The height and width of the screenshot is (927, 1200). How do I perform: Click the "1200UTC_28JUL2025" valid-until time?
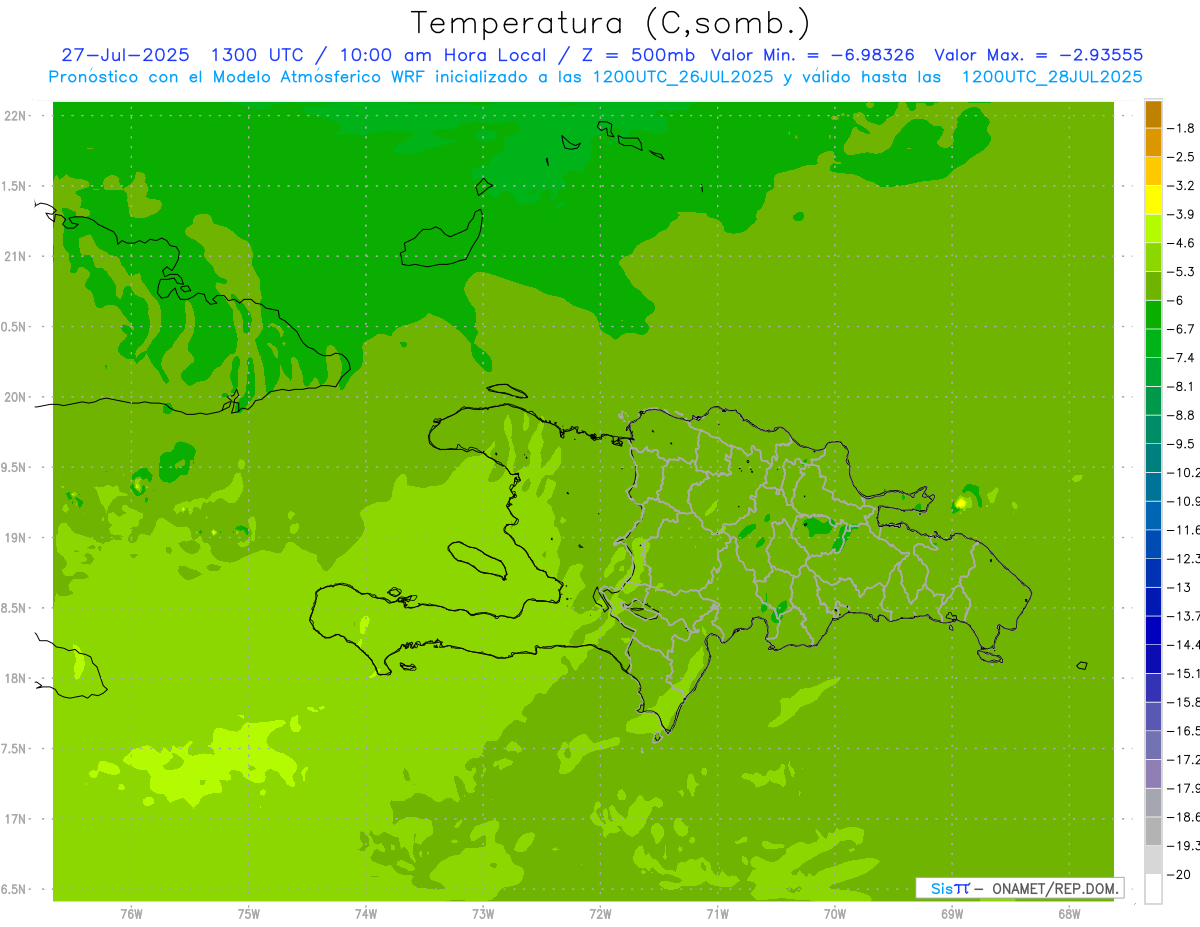pyautogui.click(x=1052, y=76)
